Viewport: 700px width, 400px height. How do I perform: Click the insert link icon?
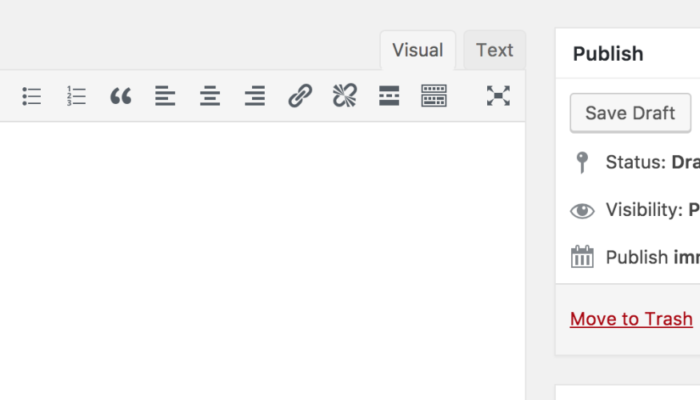(299, 96)
